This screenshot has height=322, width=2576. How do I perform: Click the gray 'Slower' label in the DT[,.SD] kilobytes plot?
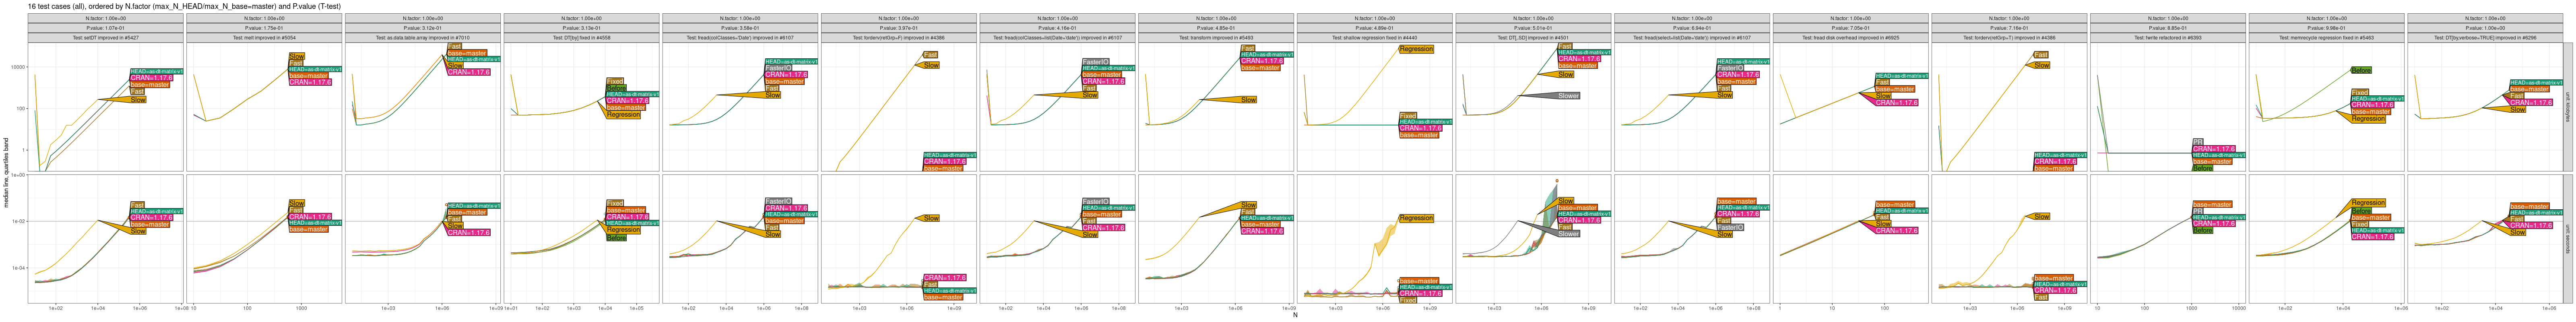[x=1568, y=96]
